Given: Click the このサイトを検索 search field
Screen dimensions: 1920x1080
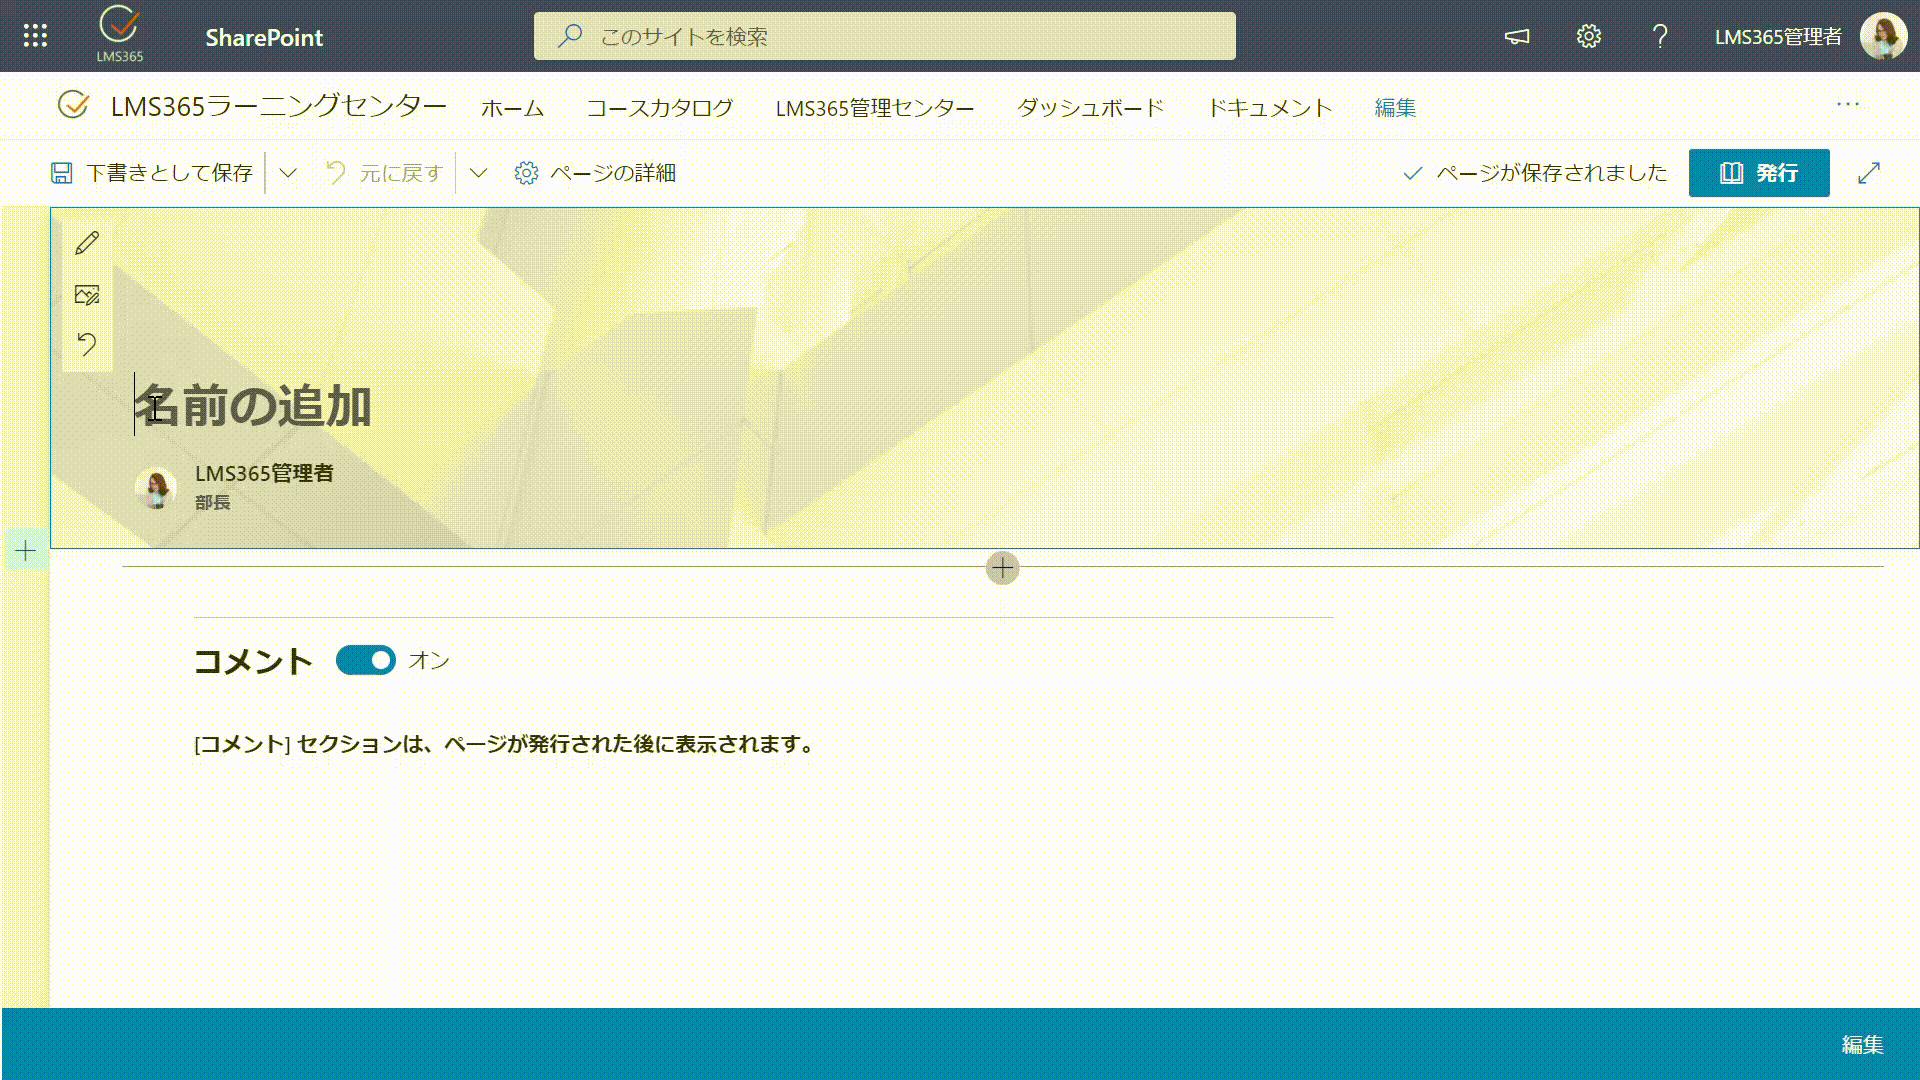Looking at the screenshot, I should (x=885, y=36).
